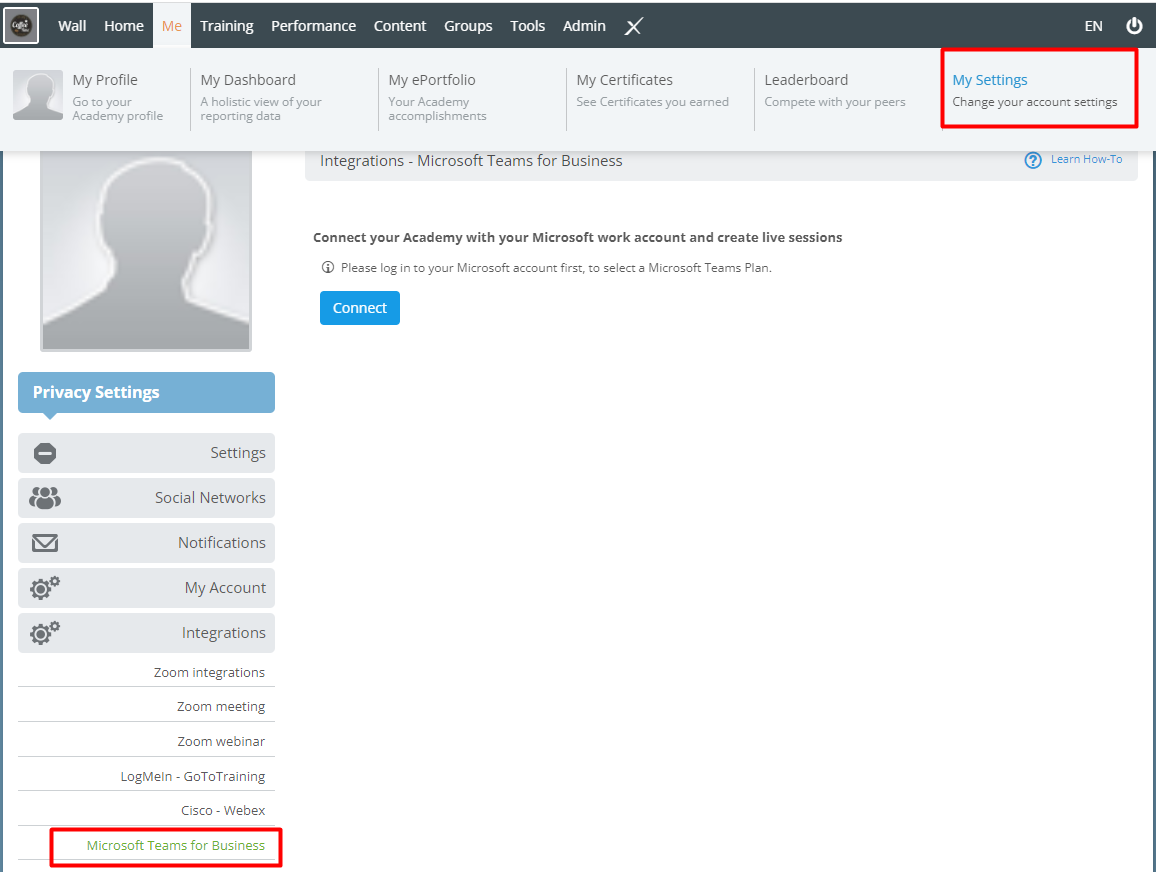Click the Integrations gears icon
Screen dimensions: 1156x872
(45, 632)
